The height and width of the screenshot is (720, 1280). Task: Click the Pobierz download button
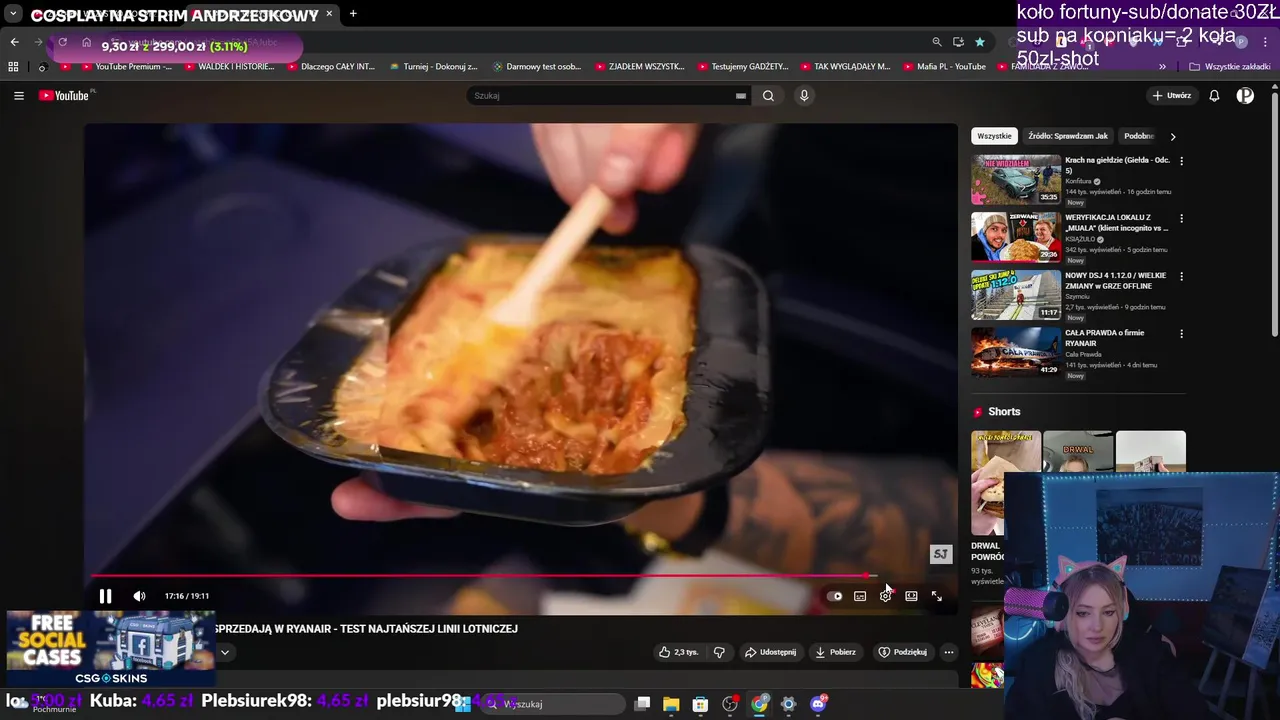click(x=836, y=652)
